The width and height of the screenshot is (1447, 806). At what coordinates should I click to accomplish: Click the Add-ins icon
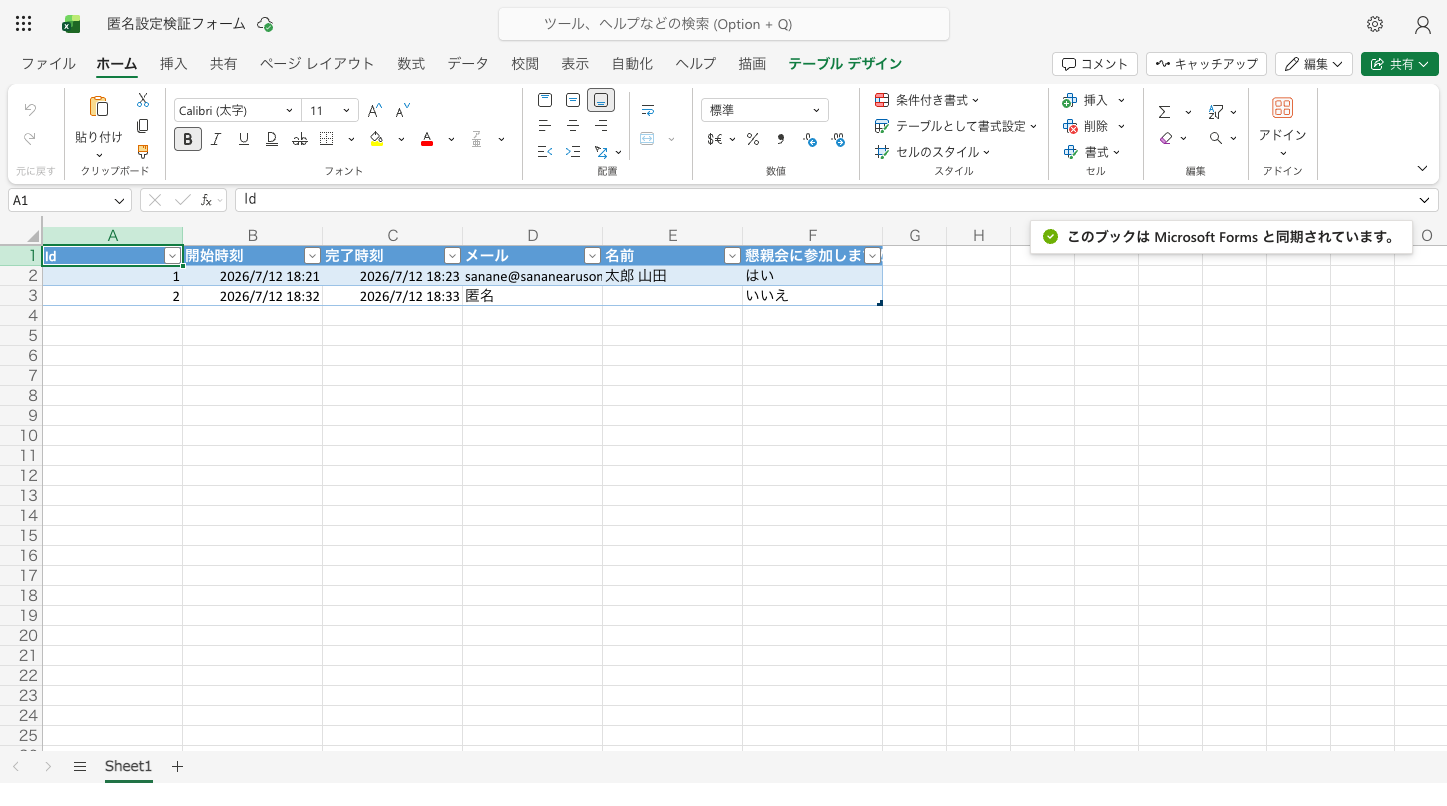pyautogui.click(x=1282, y=108)
